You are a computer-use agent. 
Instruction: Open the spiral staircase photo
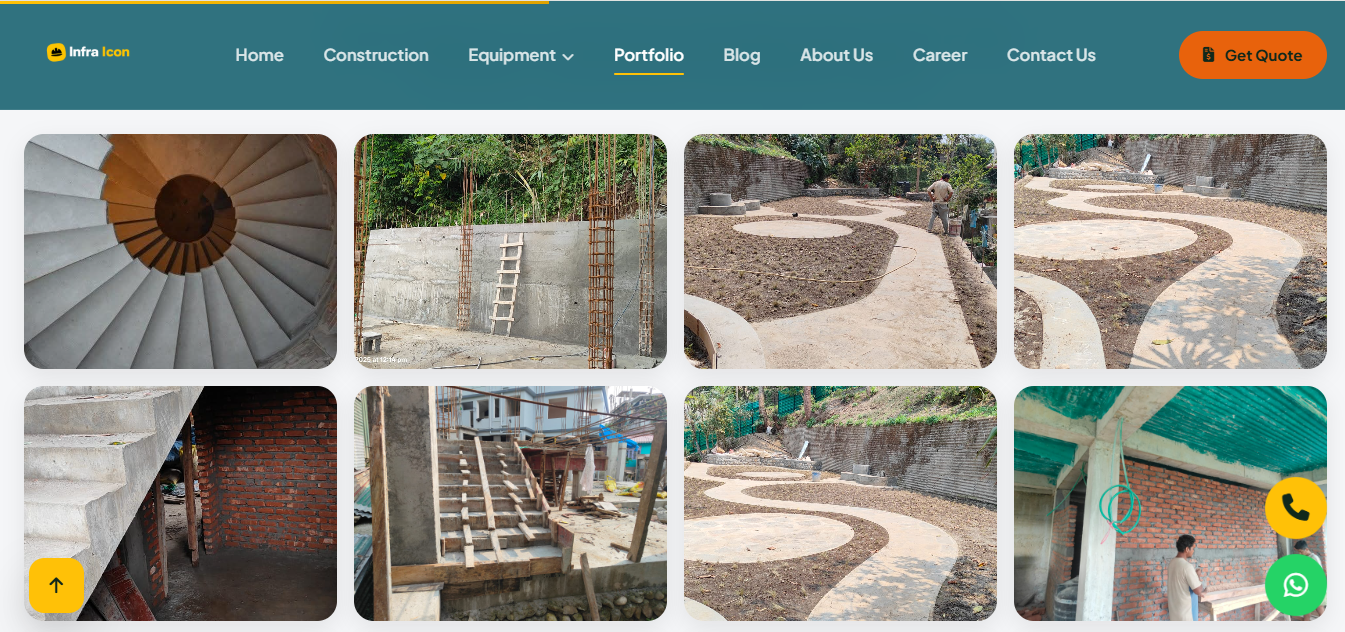click(180, 251)
